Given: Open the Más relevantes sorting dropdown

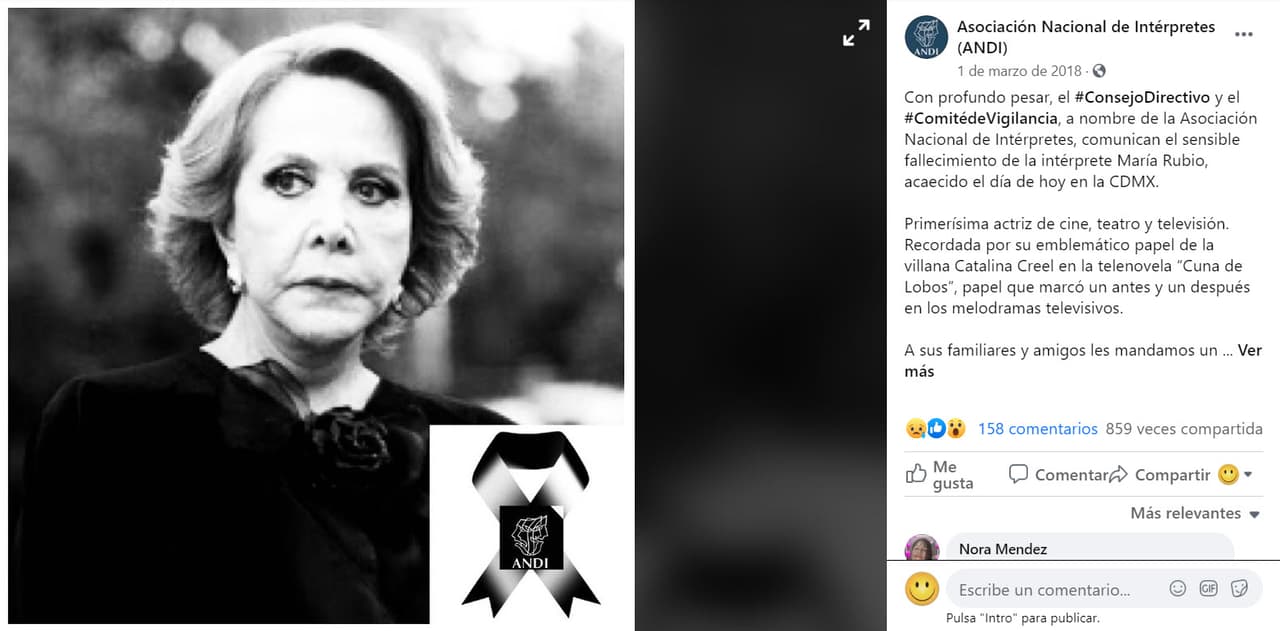Looking at the screenshot, I should pyautogui.click(x=1194, y=513).
